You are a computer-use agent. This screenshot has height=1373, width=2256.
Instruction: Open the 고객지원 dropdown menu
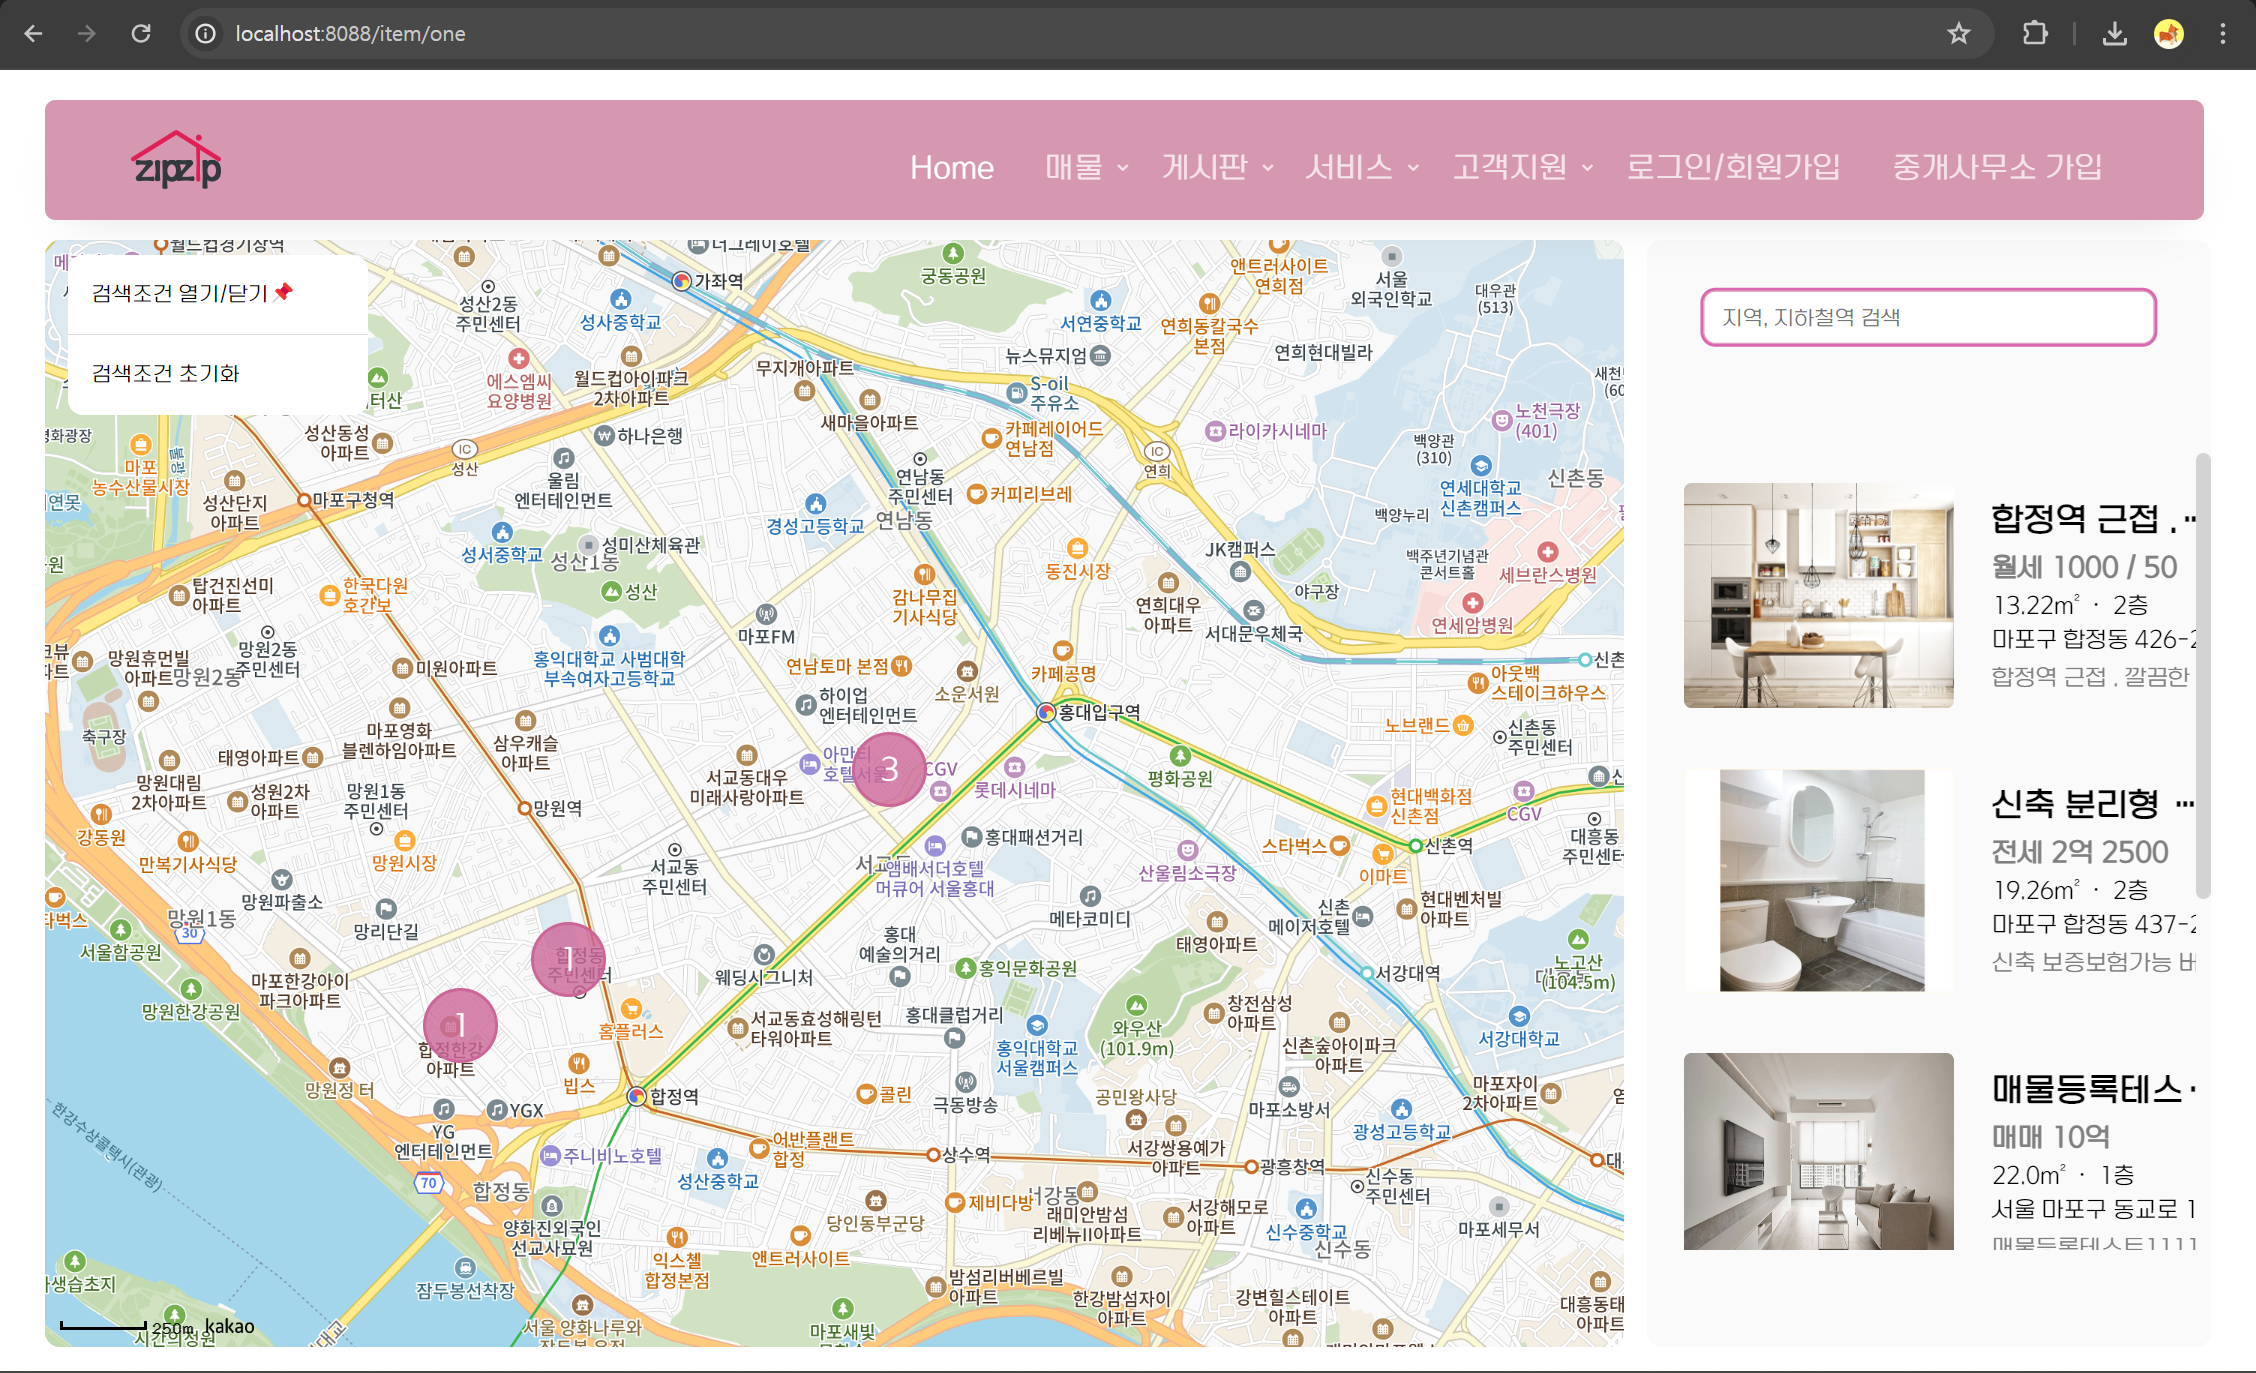(1521, 167)
